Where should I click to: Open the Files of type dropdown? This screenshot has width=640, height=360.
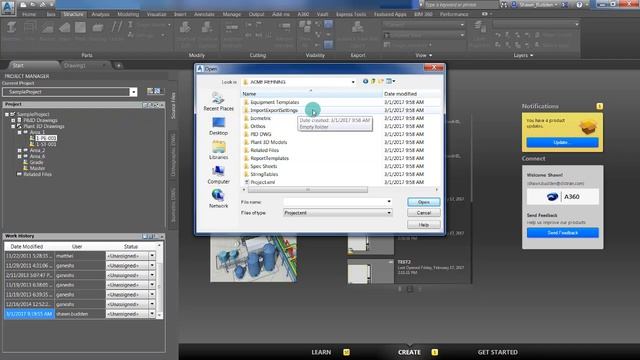tap(389, 213)
